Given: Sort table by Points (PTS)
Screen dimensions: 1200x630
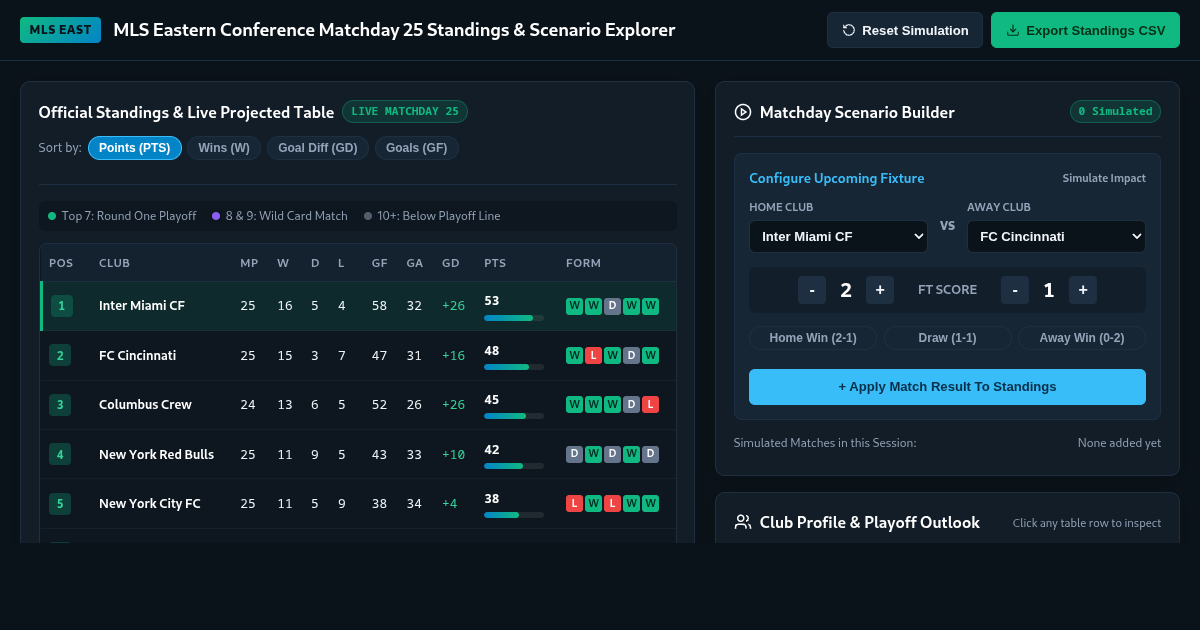Looking at the screenshot, I should (x=135, y=148).
